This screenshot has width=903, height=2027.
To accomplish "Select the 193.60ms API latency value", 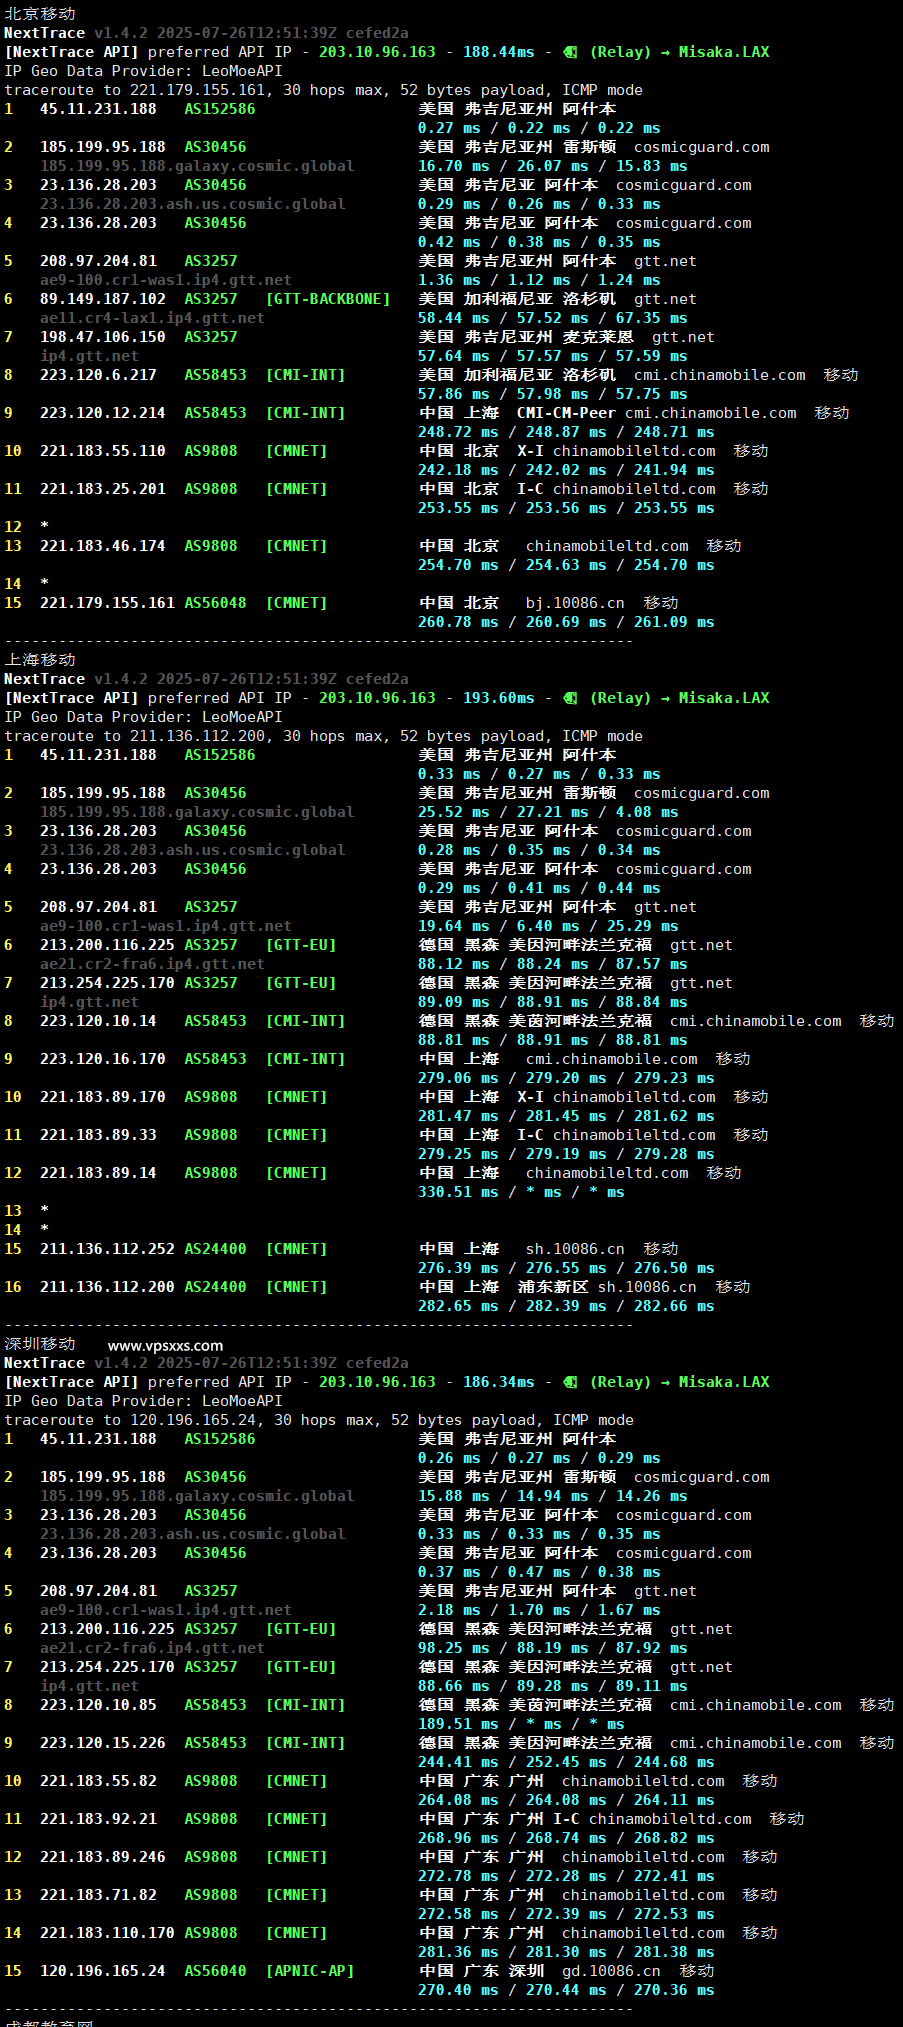I will 499,698.
